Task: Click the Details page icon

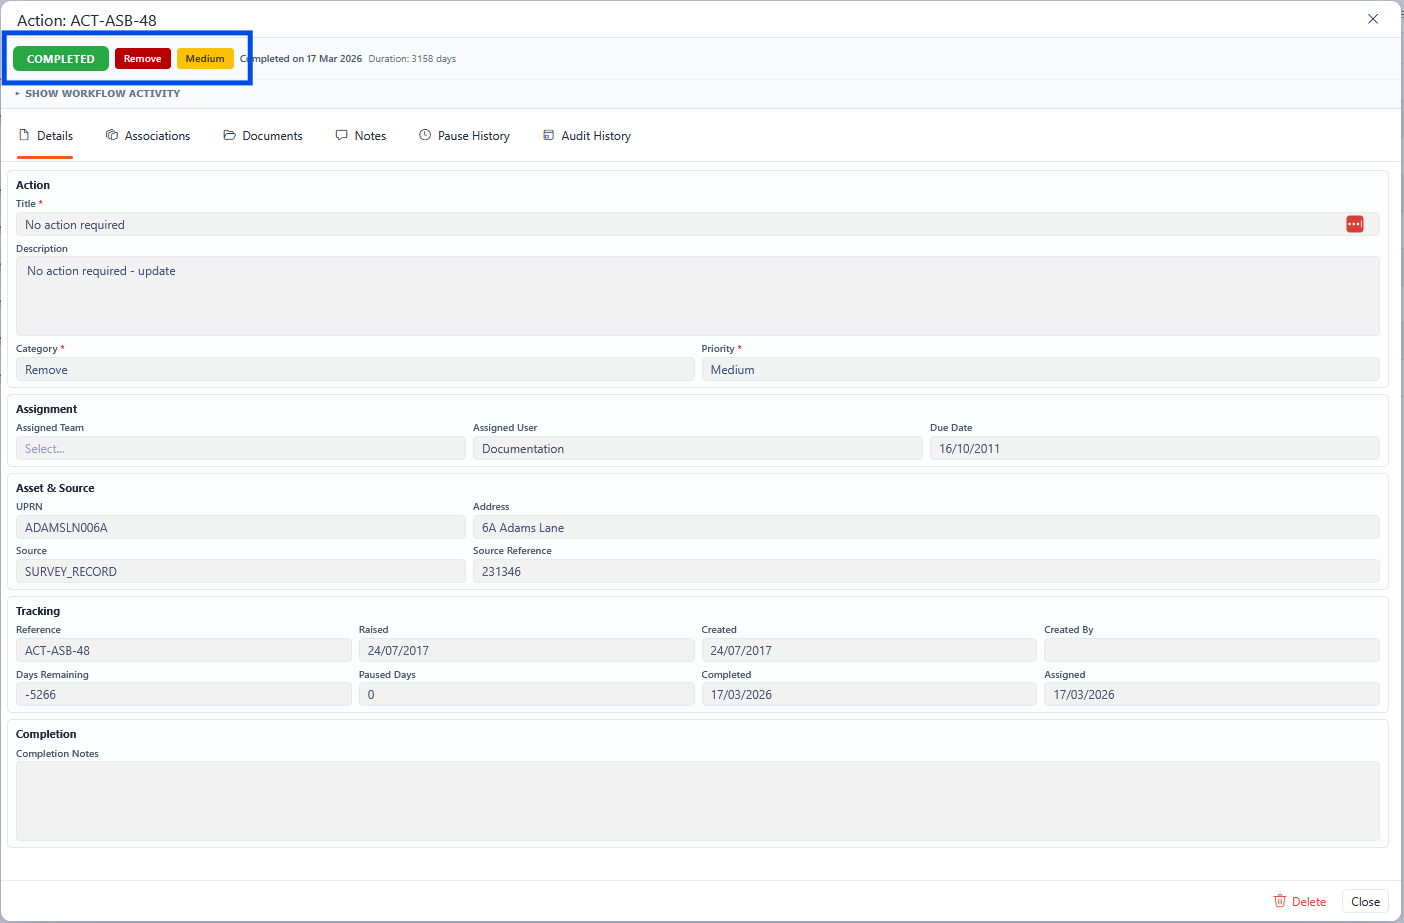Action: [25, 135]
